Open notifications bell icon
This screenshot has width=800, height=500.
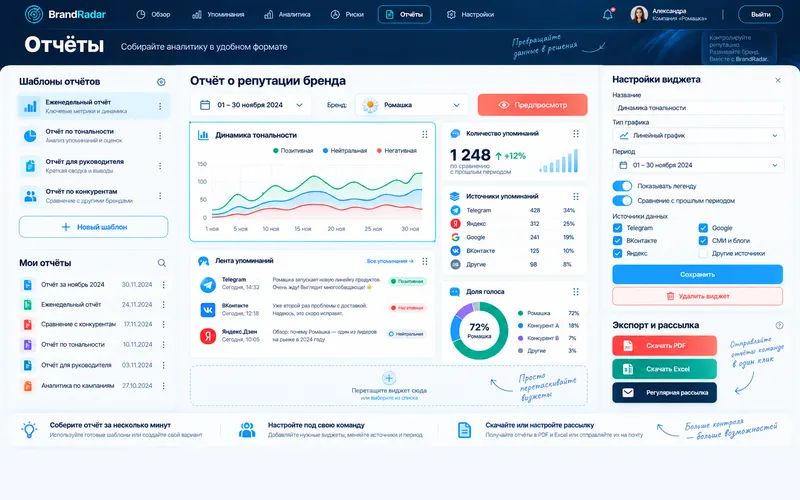(x=608, y=14)
